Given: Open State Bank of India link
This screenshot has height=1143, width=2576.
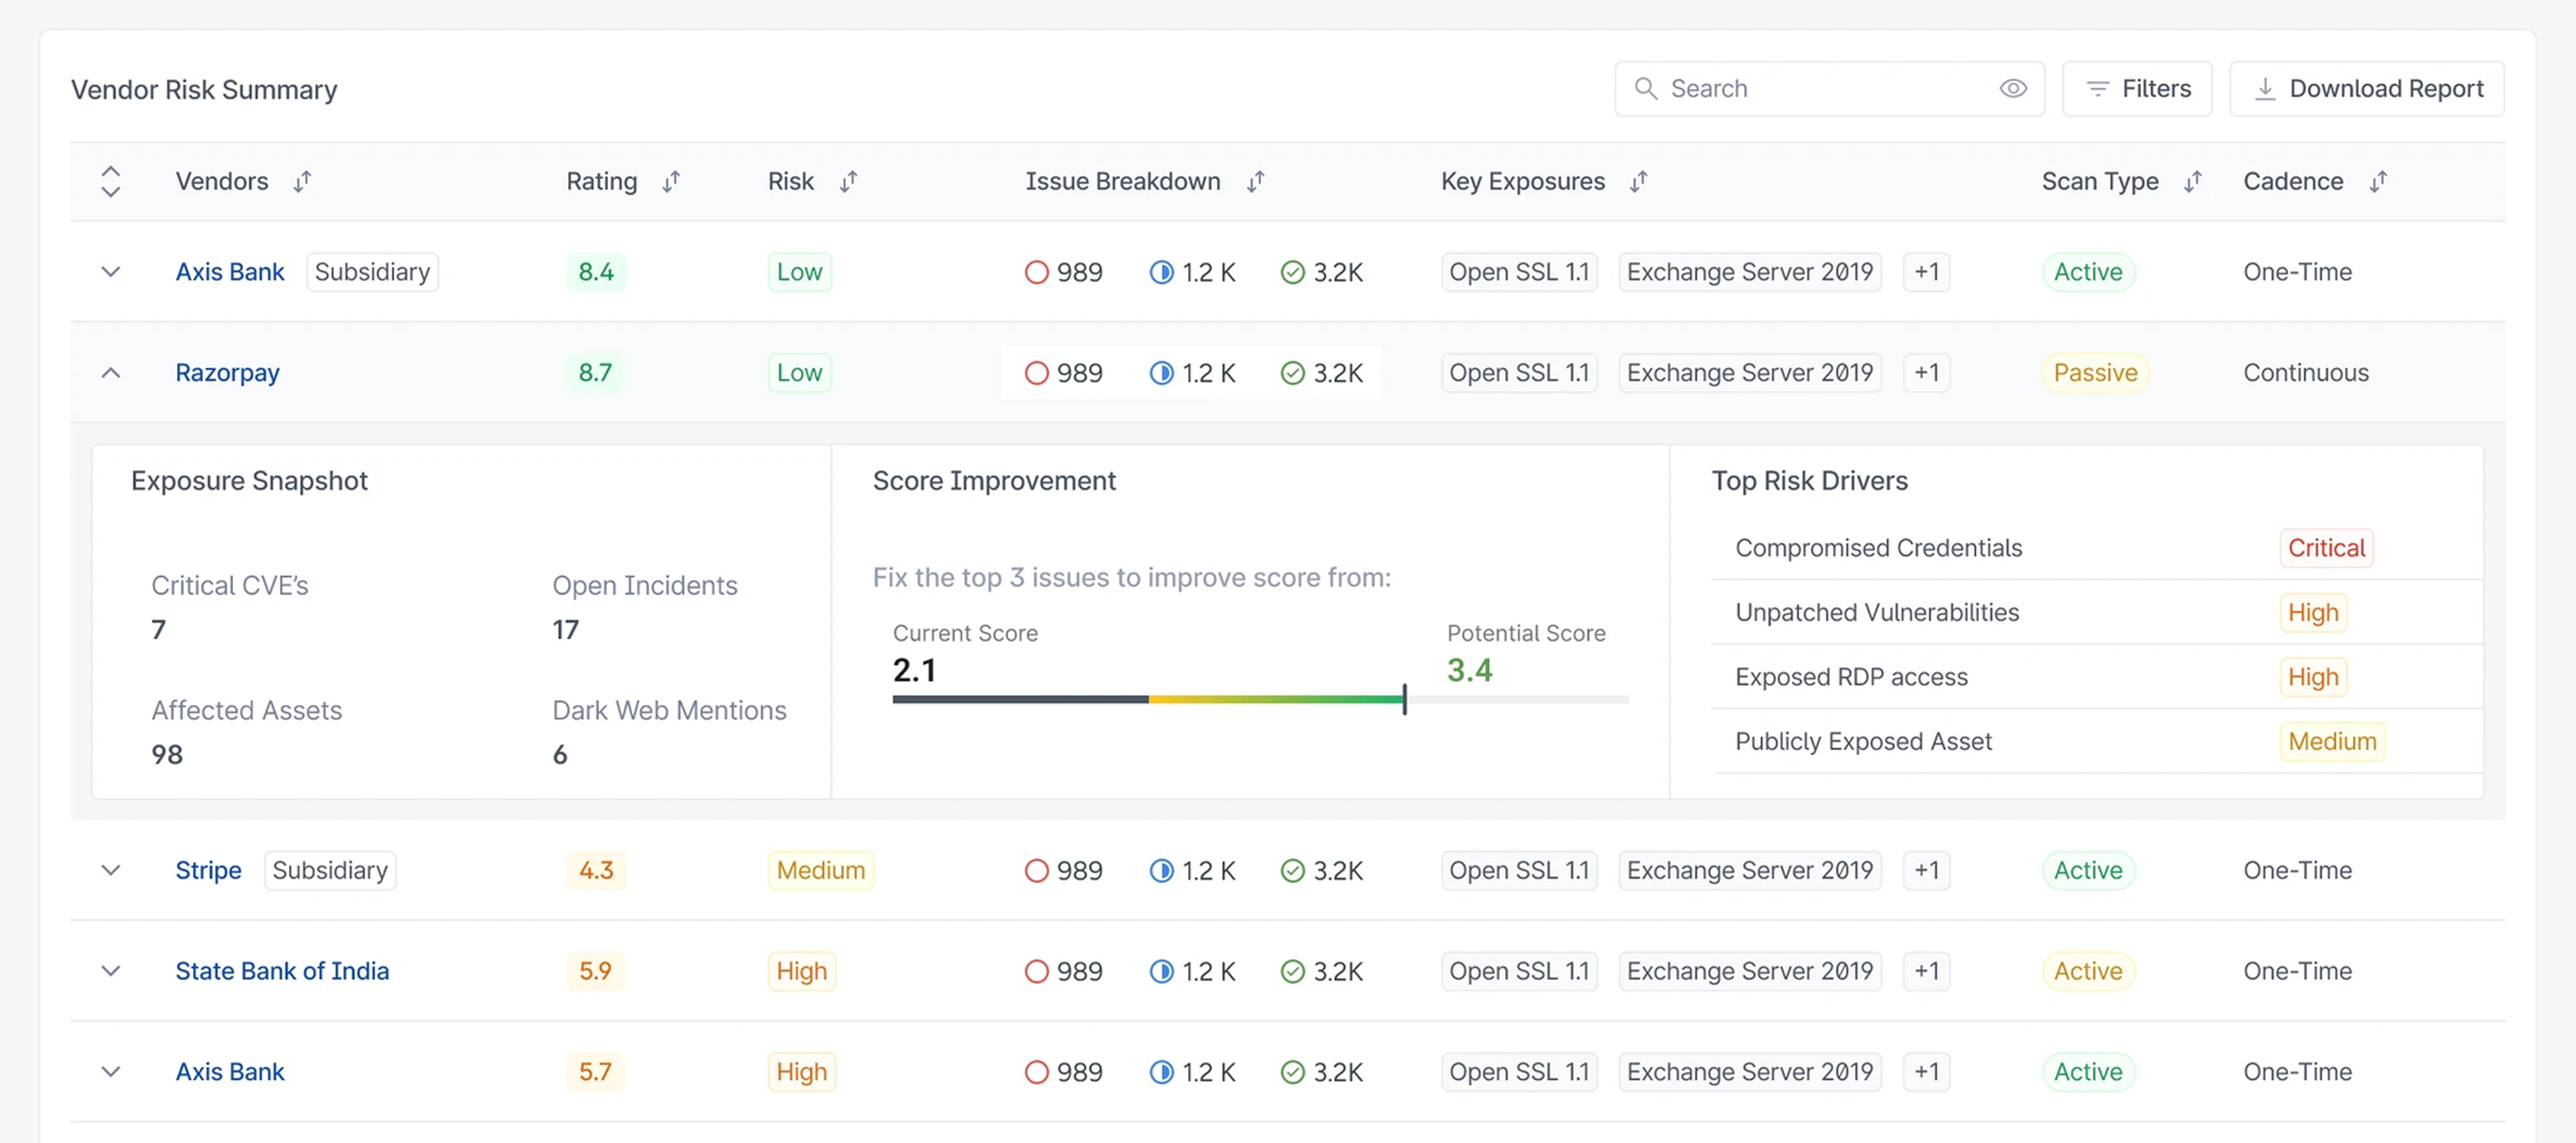Looking at the screenshot, I should point(282,971).
